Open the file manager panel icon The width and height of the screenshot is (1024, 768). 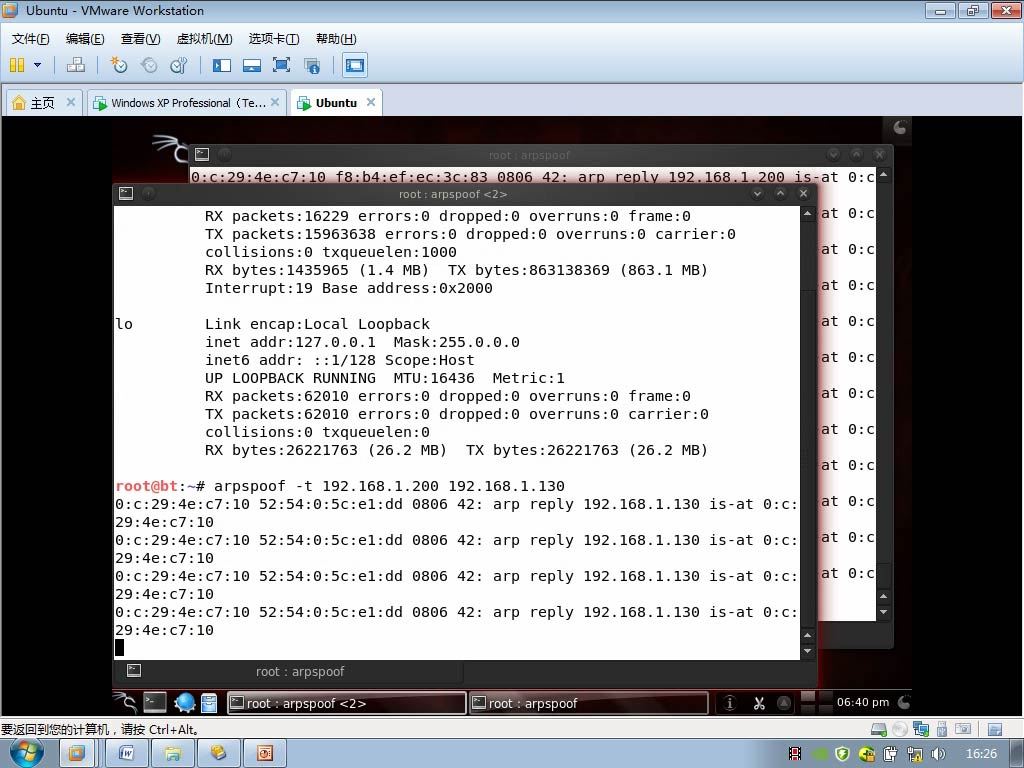pyautogui.click(x=209, y=703)
